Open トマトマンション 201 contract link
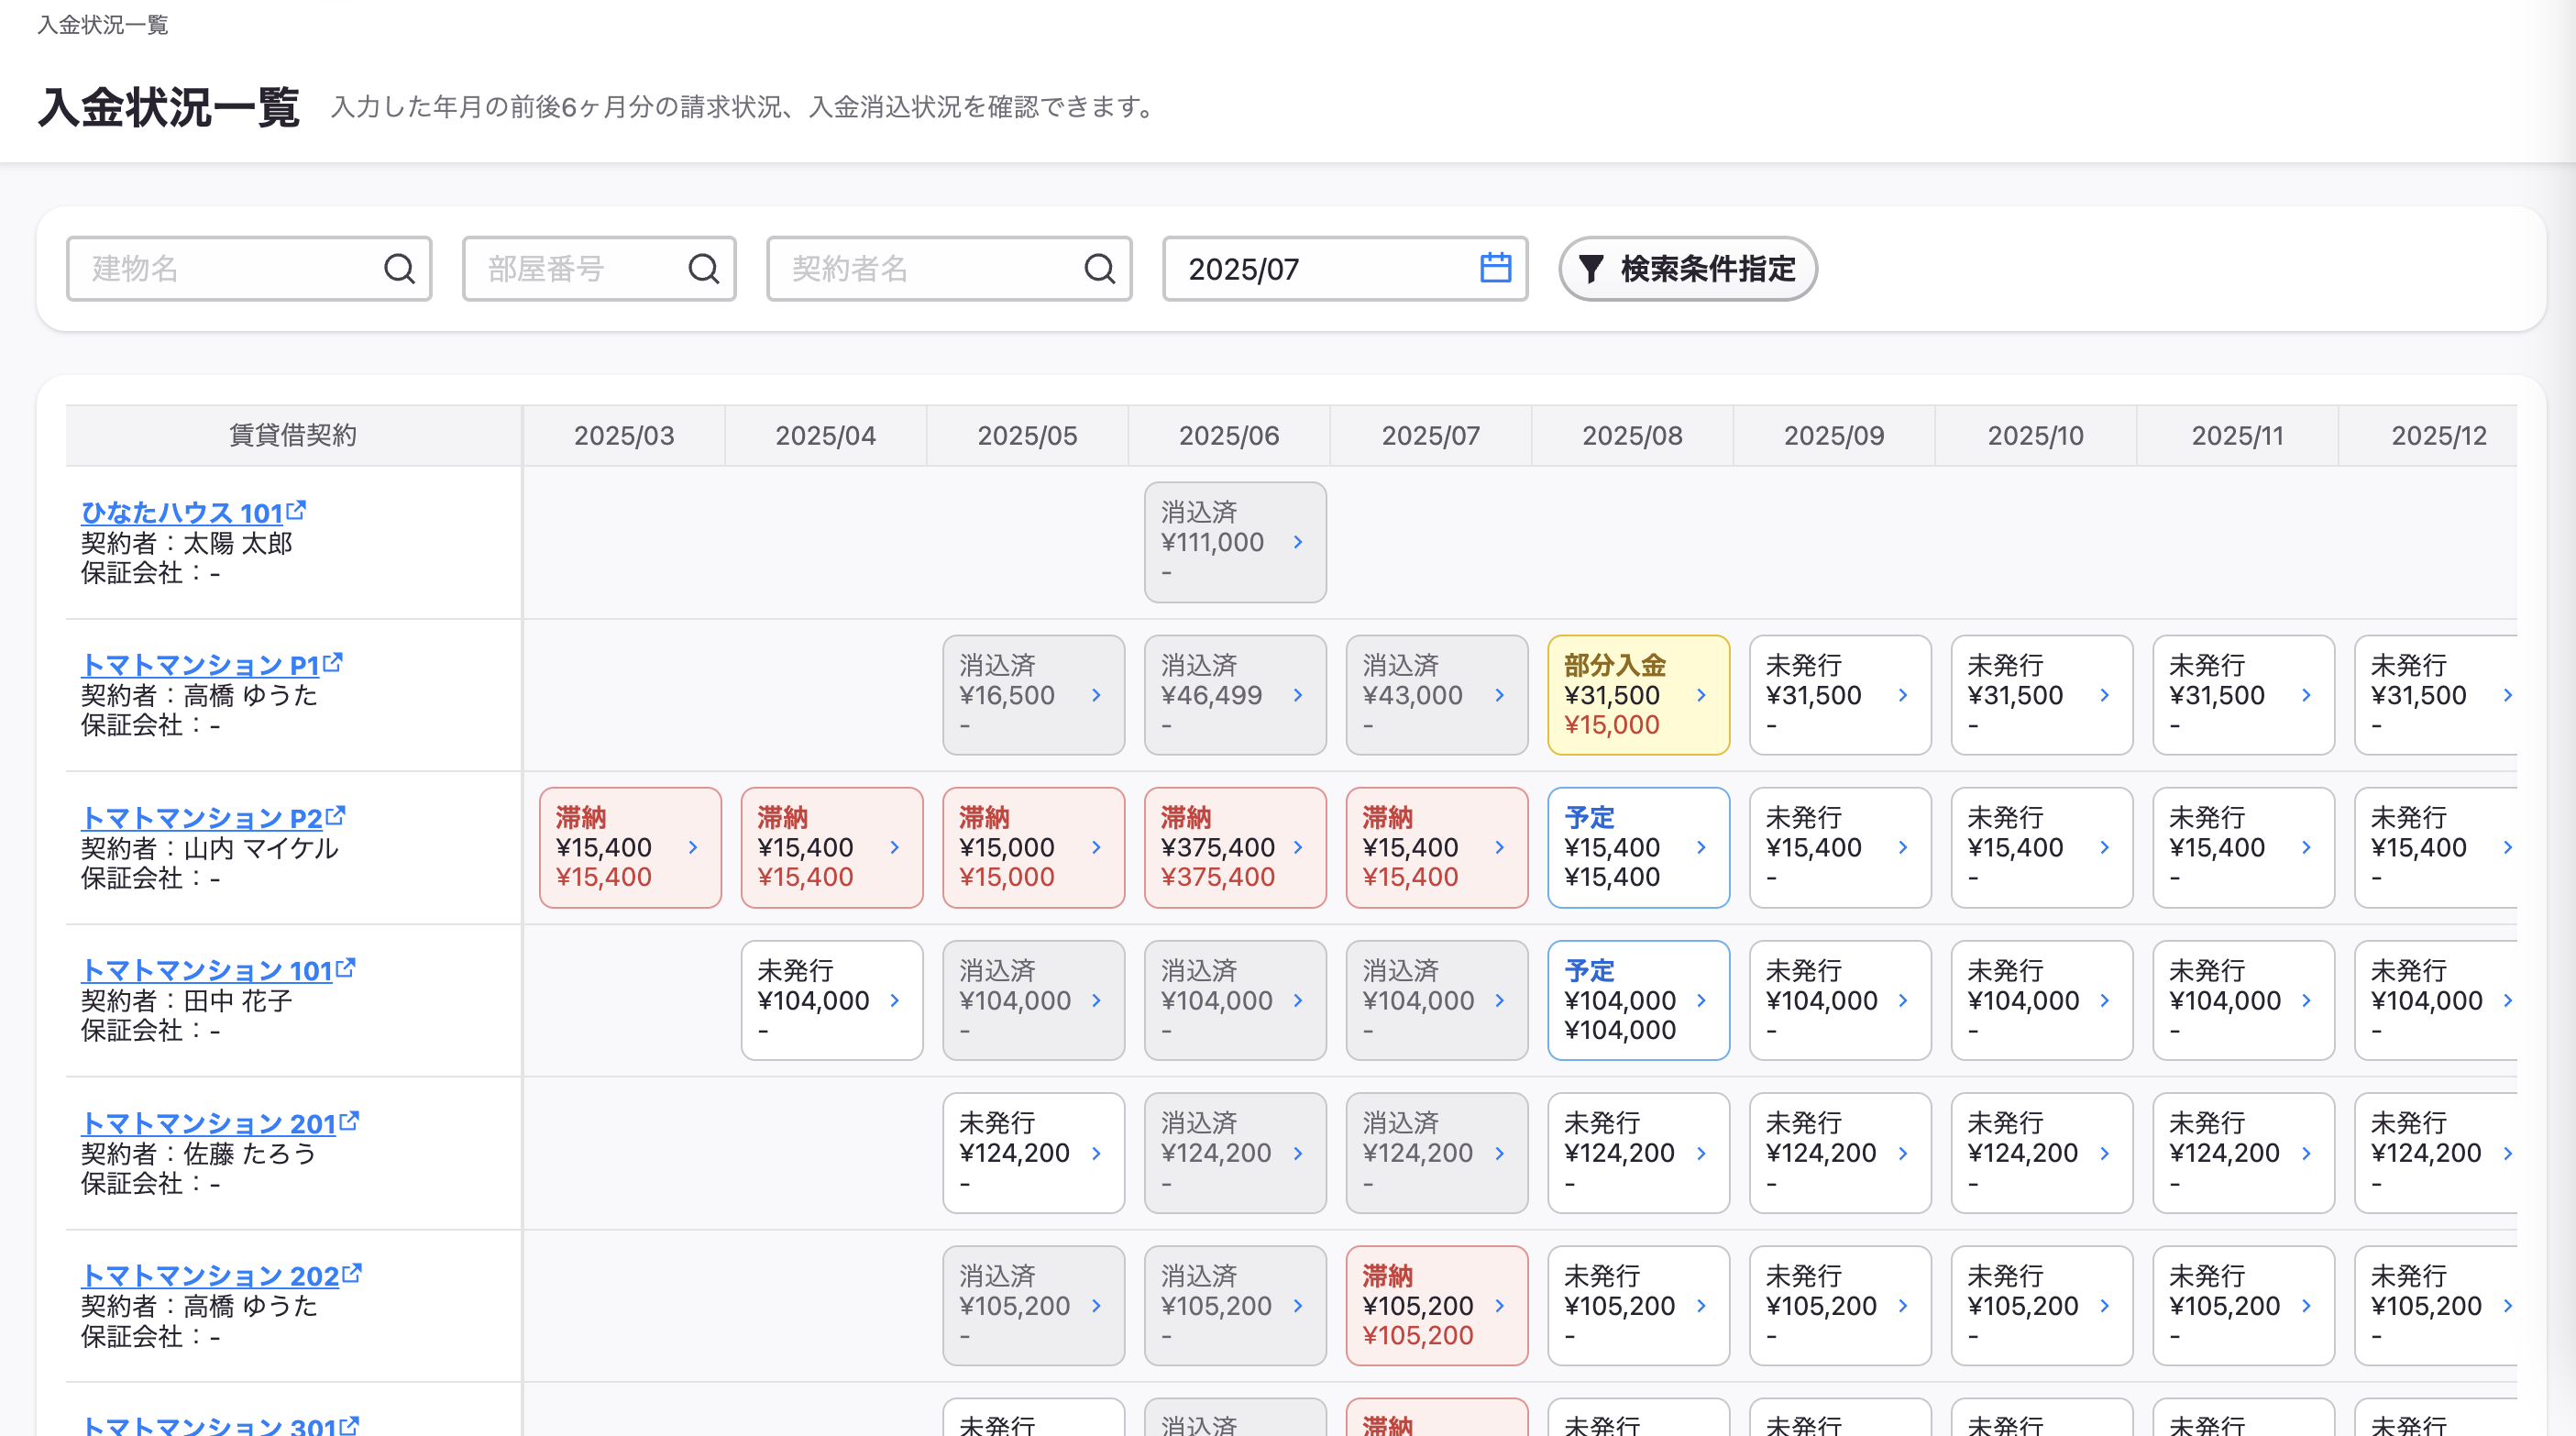Viewport: 2576px width, 1436px height. pos(209,1124)
